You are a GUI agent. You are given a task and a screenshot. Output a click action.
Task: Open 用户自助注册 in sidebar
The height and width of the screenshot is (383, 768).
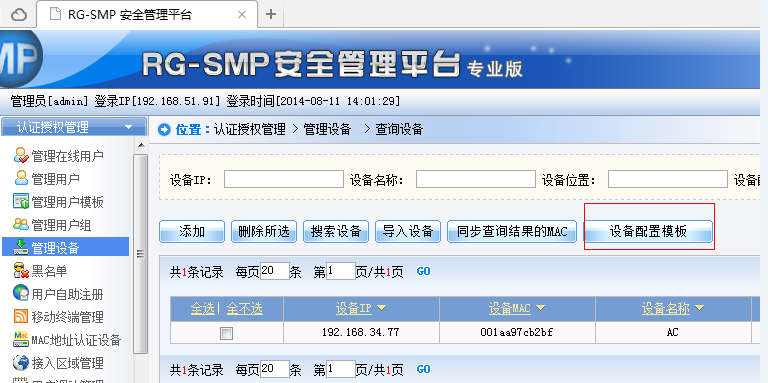pos(68,294)
